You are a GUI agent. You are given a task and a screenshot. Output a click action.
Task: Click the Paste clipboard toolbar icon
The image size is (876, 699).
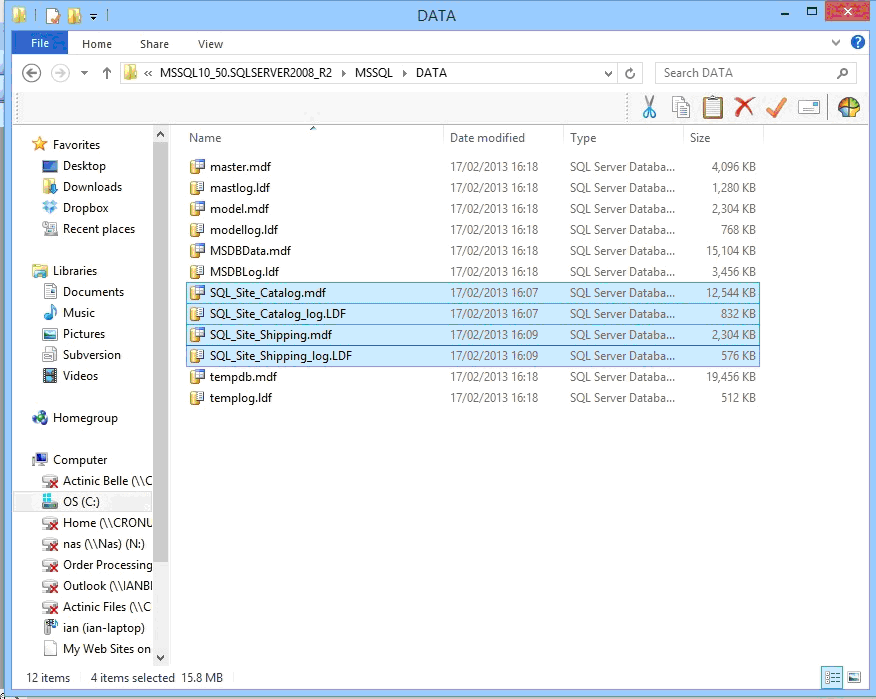tap(712, 107)
